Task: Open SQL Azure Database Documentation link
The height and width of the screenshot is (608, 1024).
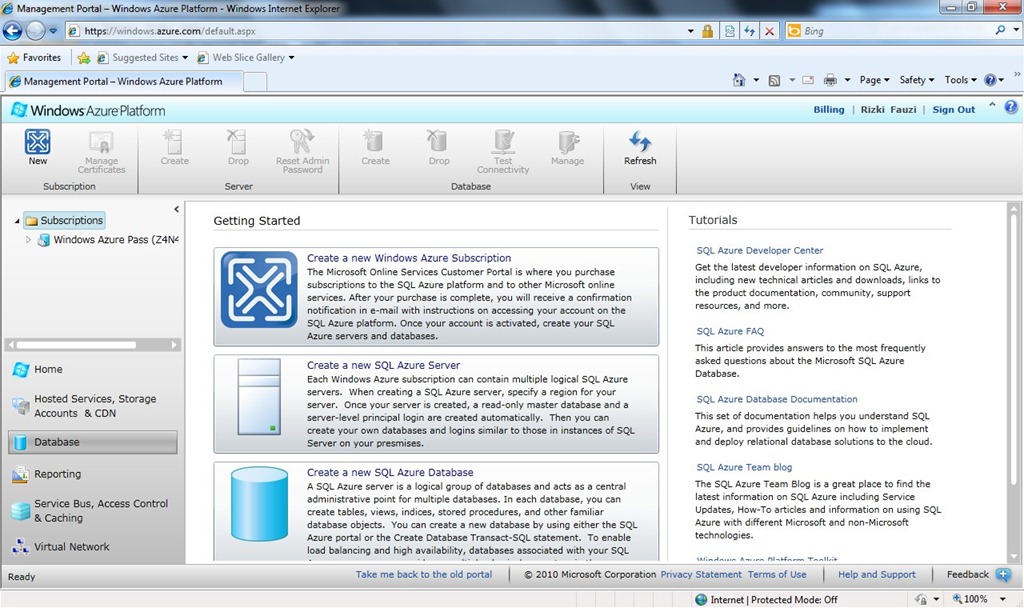Action: point(776,399)
